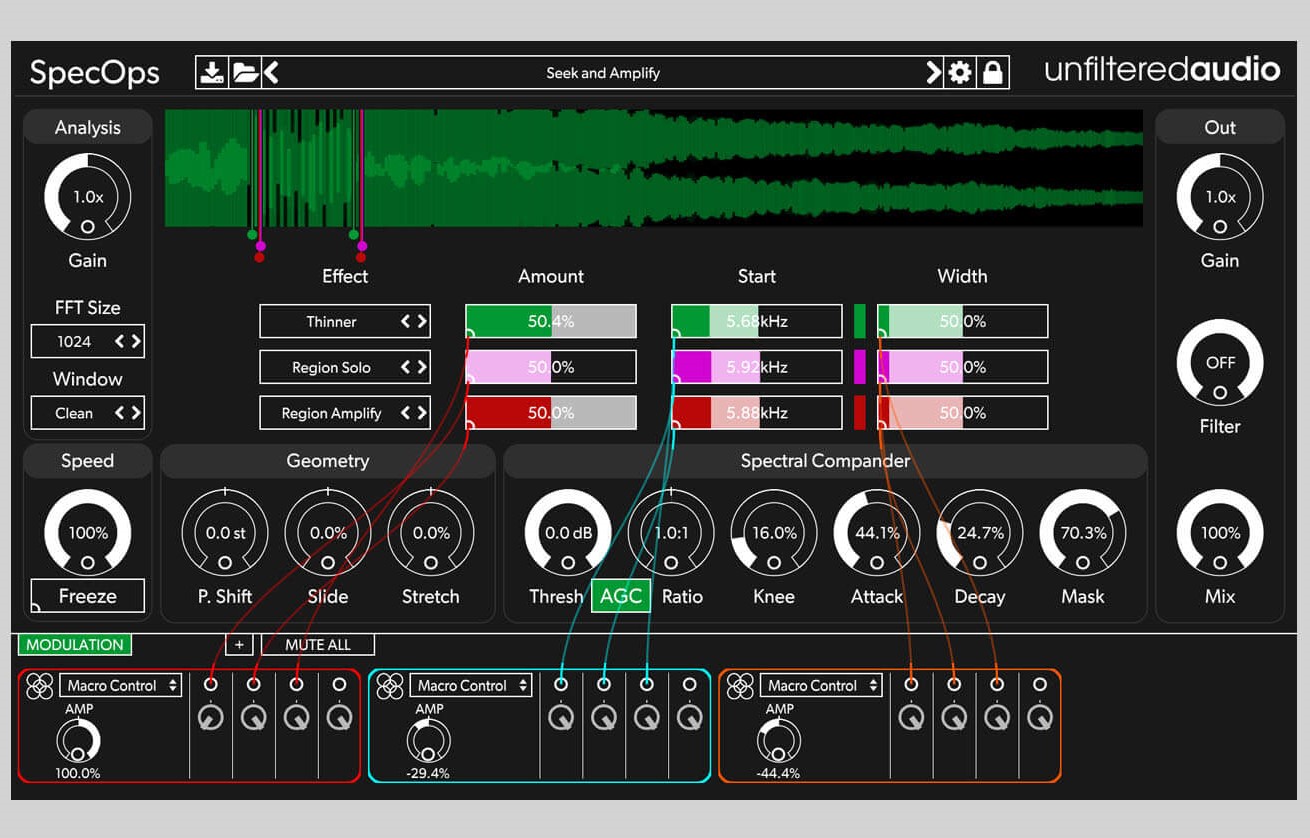The height and width of the screenshot is (838, 1310).
Task: Adjust the Region Amplify Width slider
Action: tap(963, 413)
